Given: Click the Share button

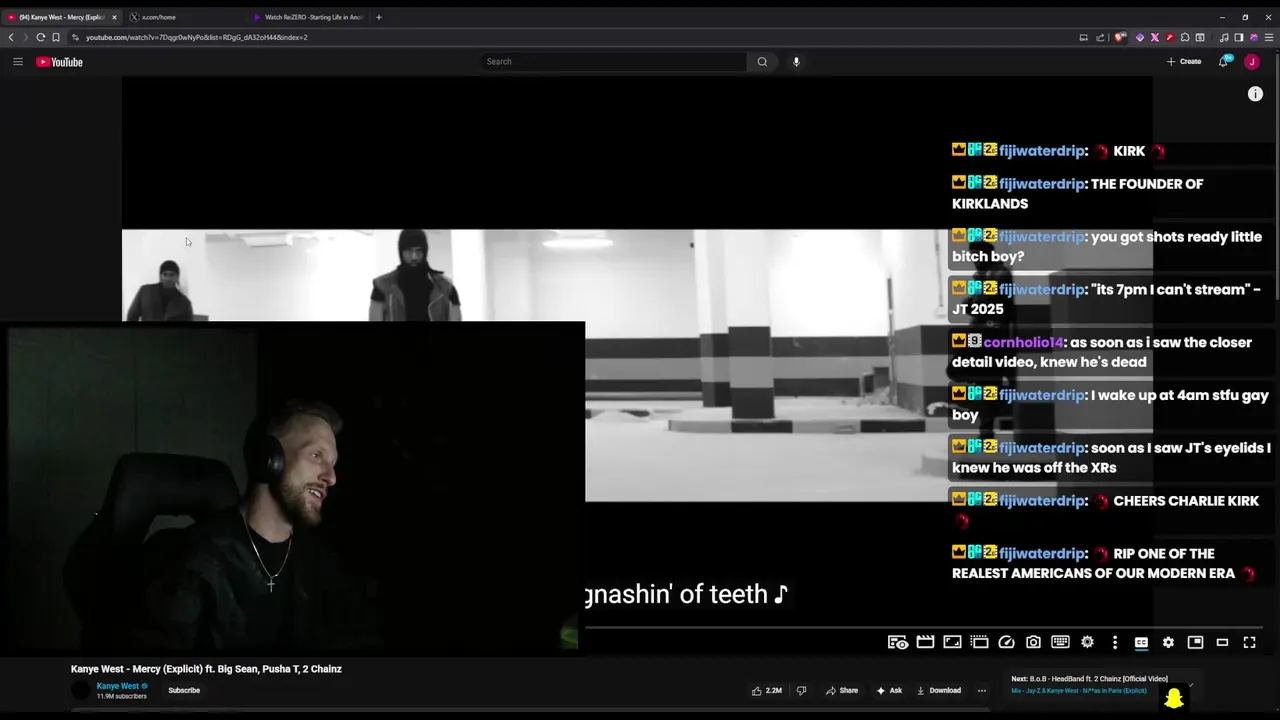Looking at the screenshot, I should click(842, 690).
